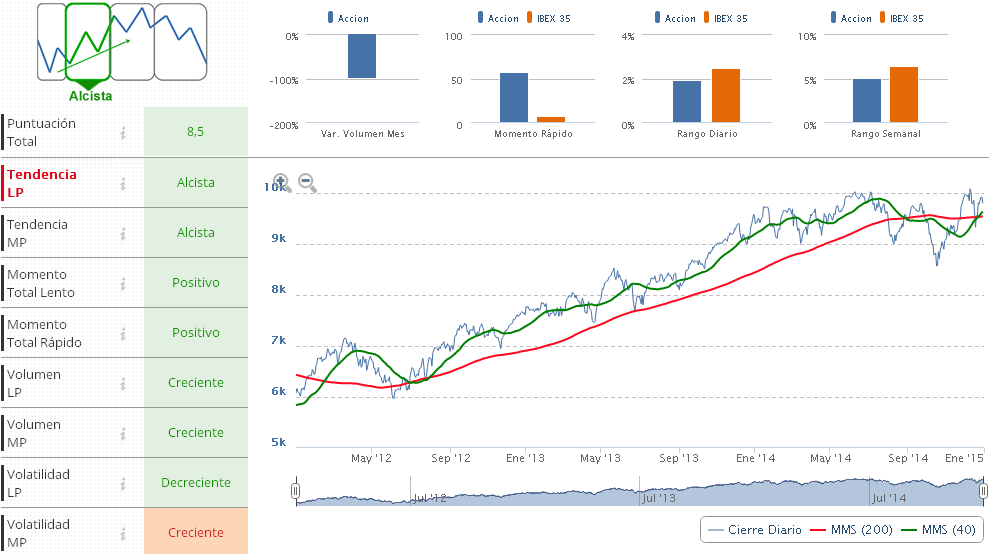Zoom in on the price chart
The image size is (989, 554).
(281, 182)
